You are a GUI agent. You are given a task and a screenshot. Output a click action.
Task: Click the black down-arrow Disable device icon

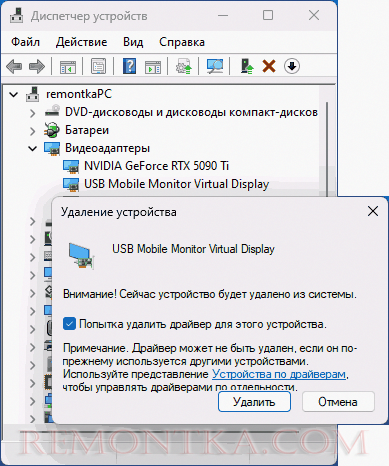292,66
